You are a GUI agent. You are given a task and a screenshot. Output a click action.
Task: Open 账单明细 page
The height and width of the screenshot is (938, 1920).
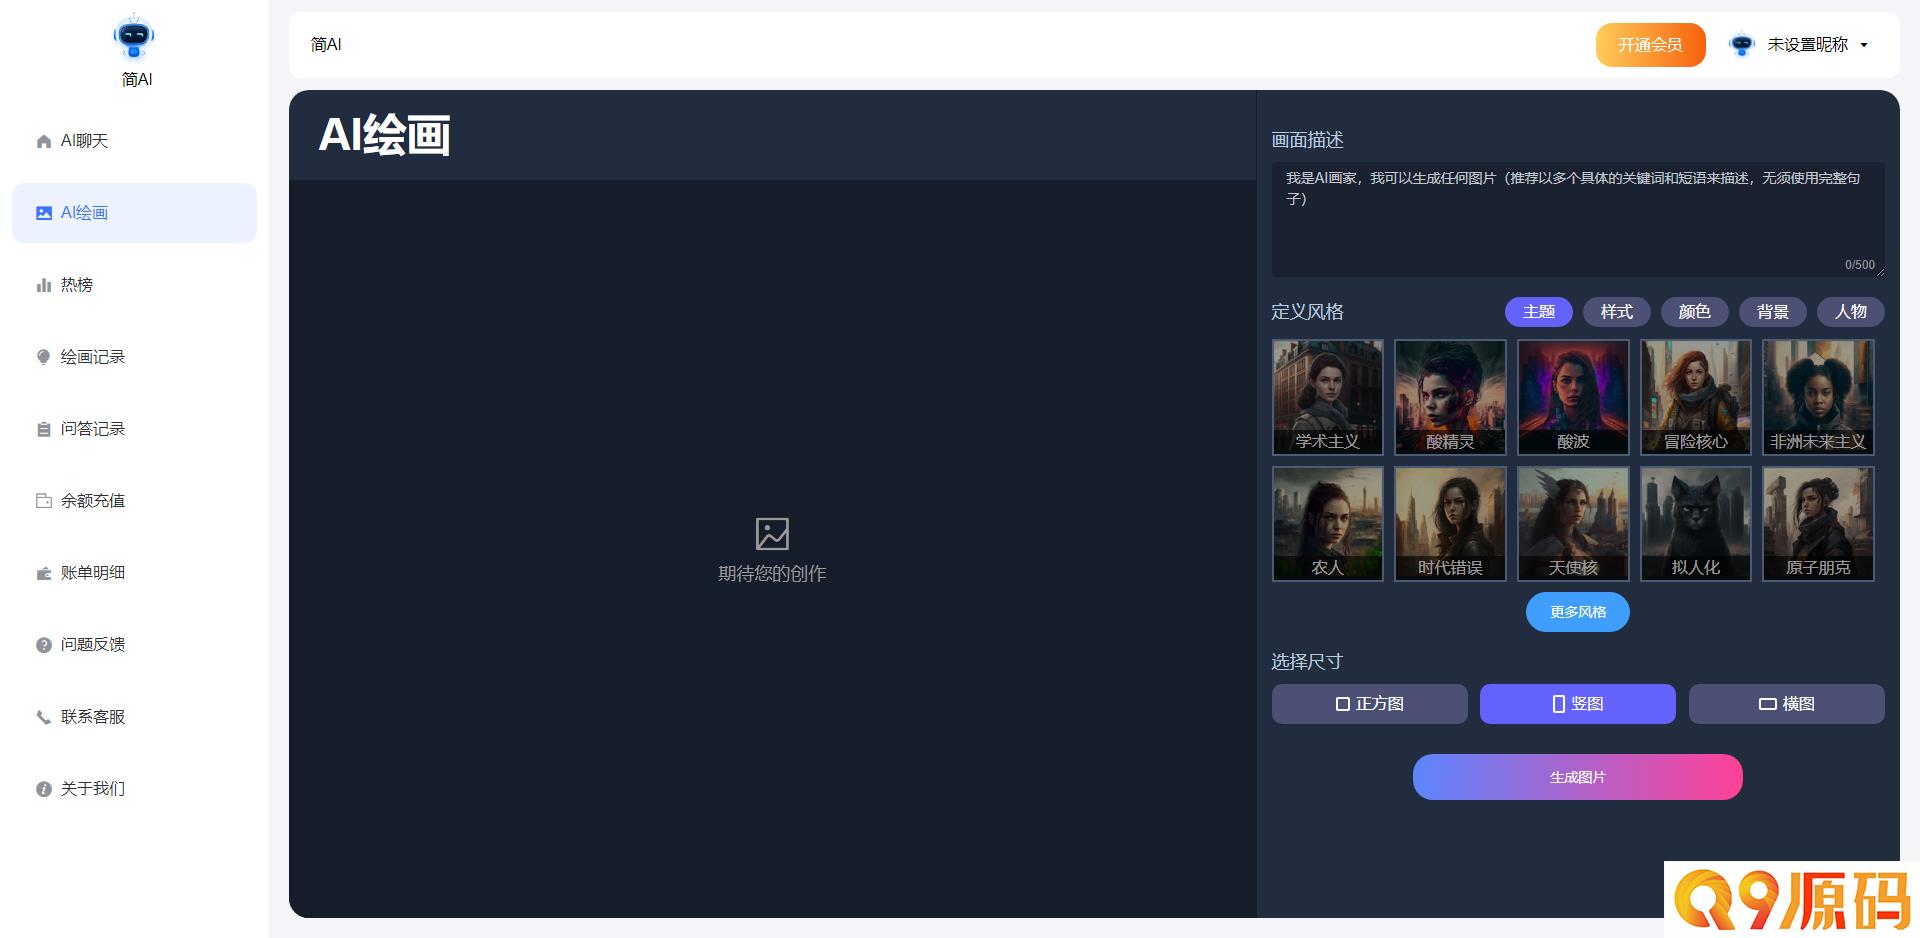point(134,573)
